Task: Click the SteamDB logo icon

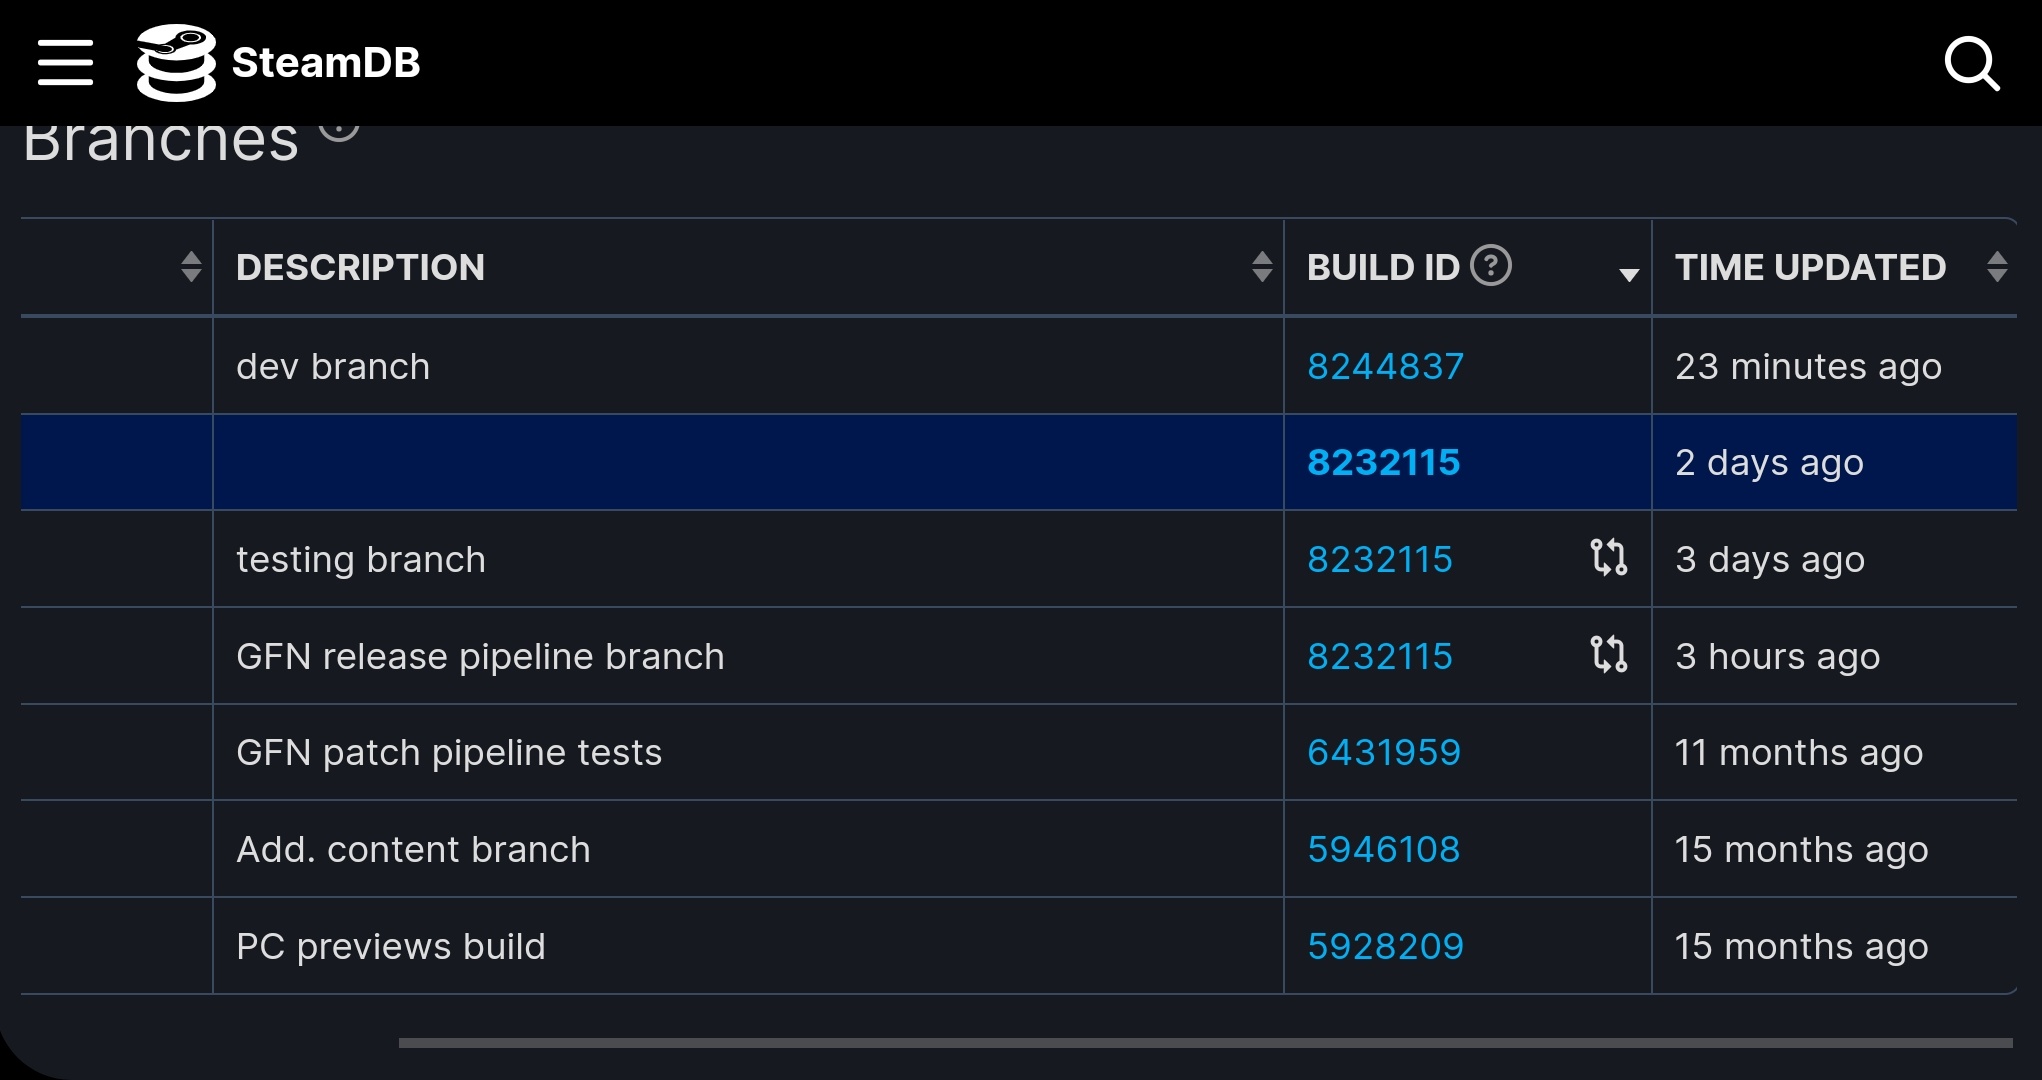Action: pos(174,62)
